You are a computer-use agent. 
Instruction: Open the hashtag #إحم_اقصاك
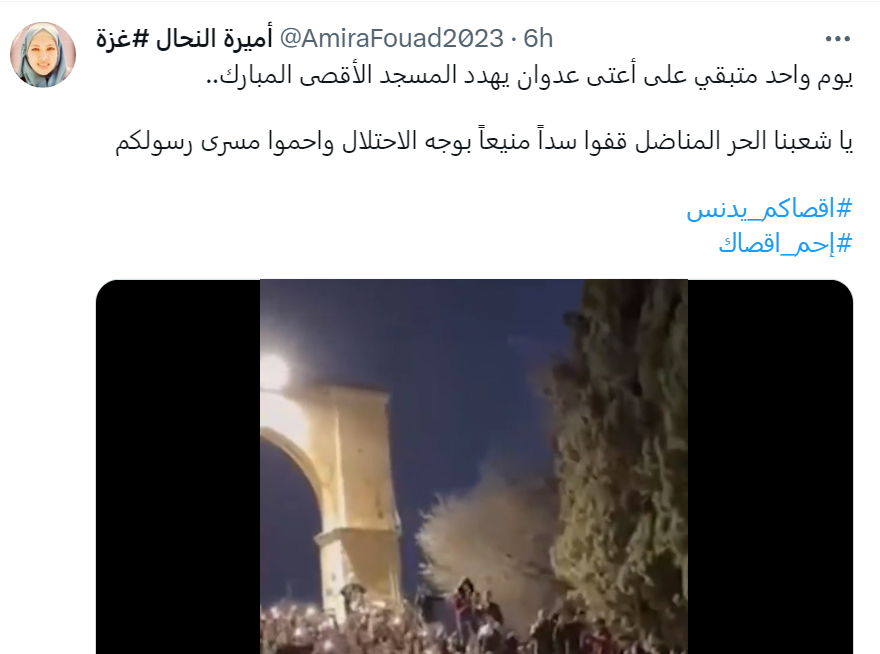(785, 244)
